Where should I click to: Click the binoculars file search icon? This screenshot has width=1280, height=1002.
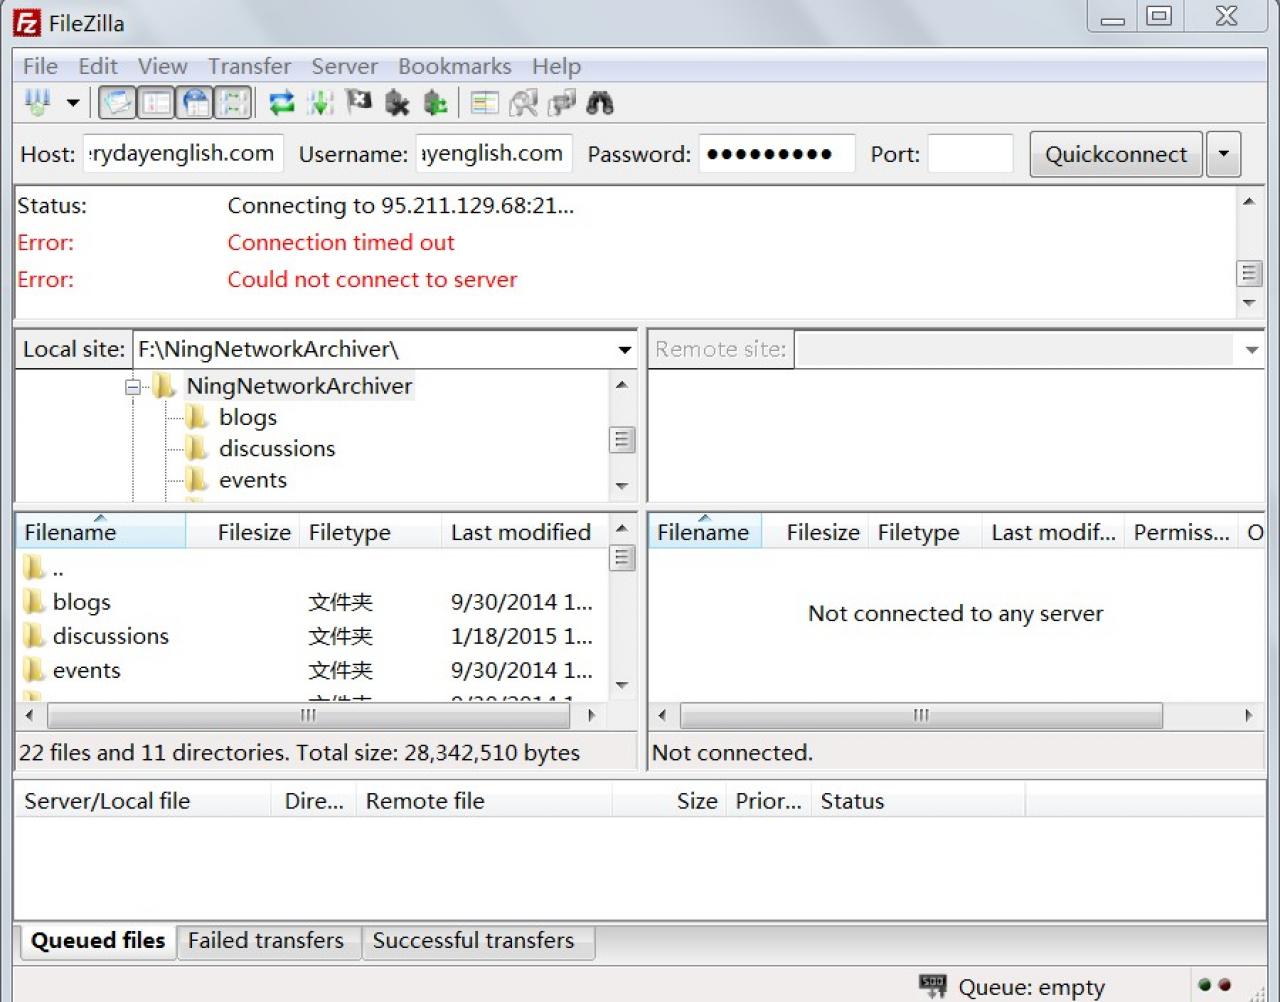600,102
